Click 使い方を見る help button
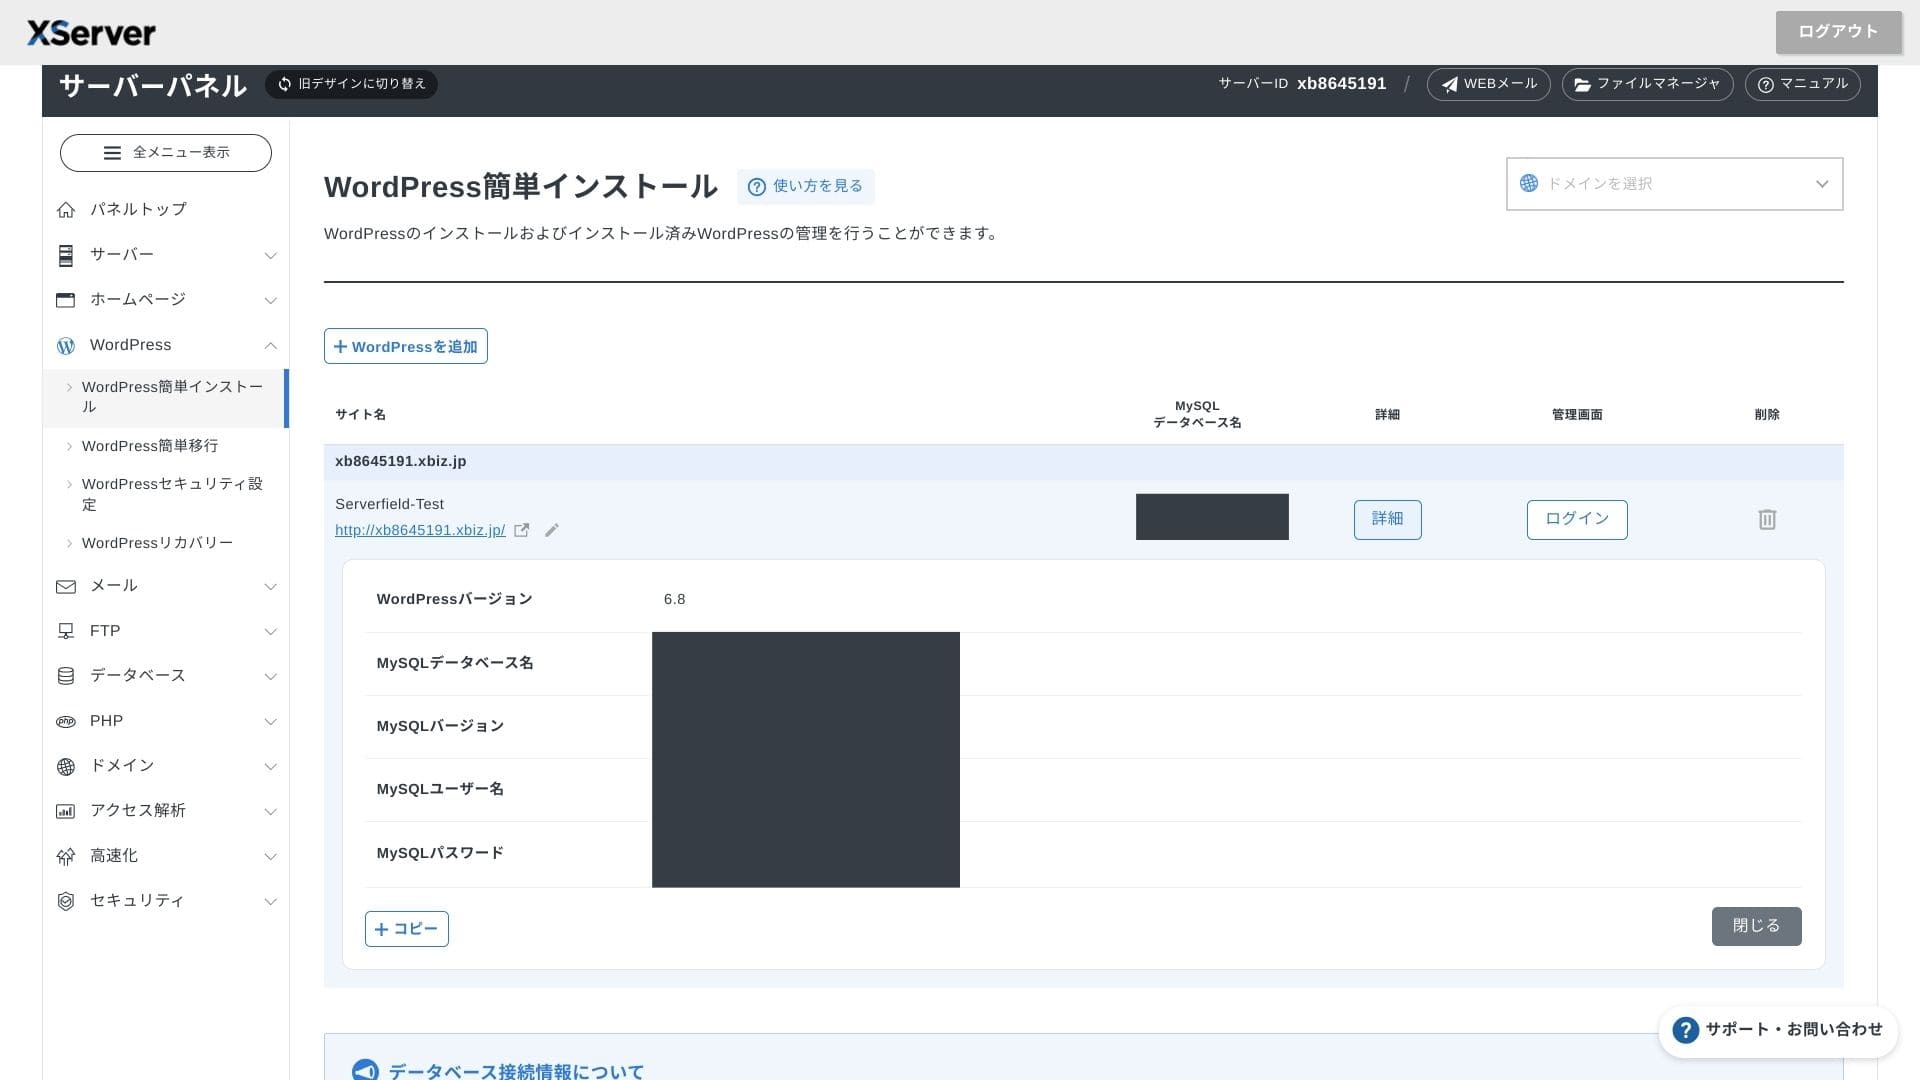 [x=806, y=187]
